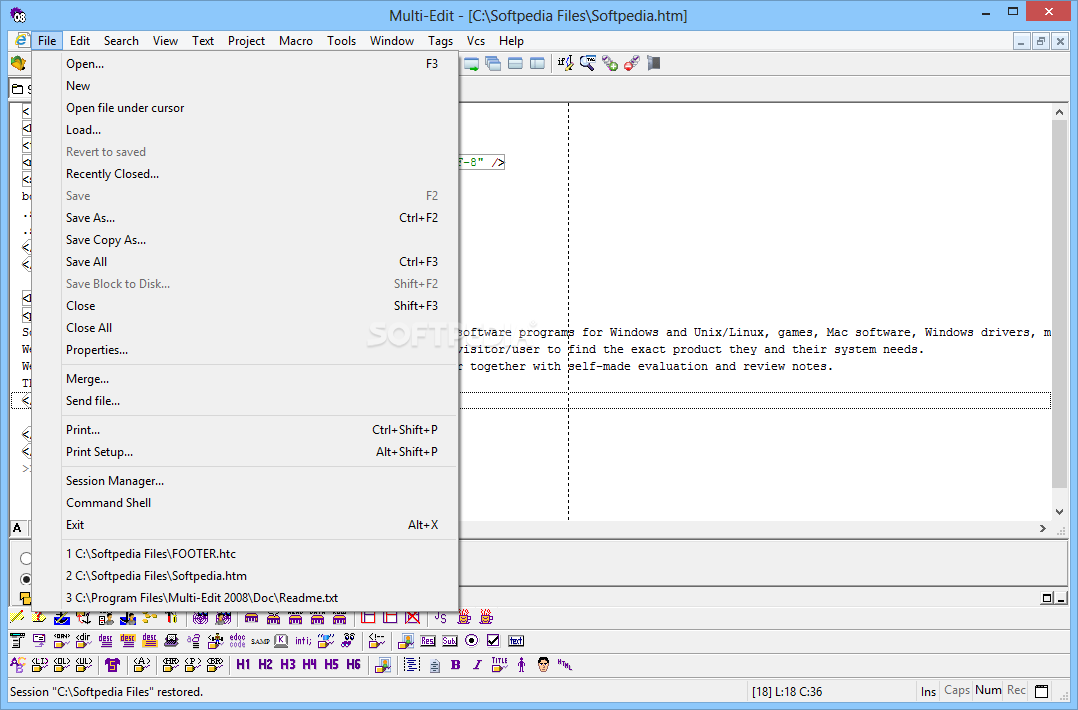
Task: Insert <P> paragraph tag icon
Action: [192, 665]
